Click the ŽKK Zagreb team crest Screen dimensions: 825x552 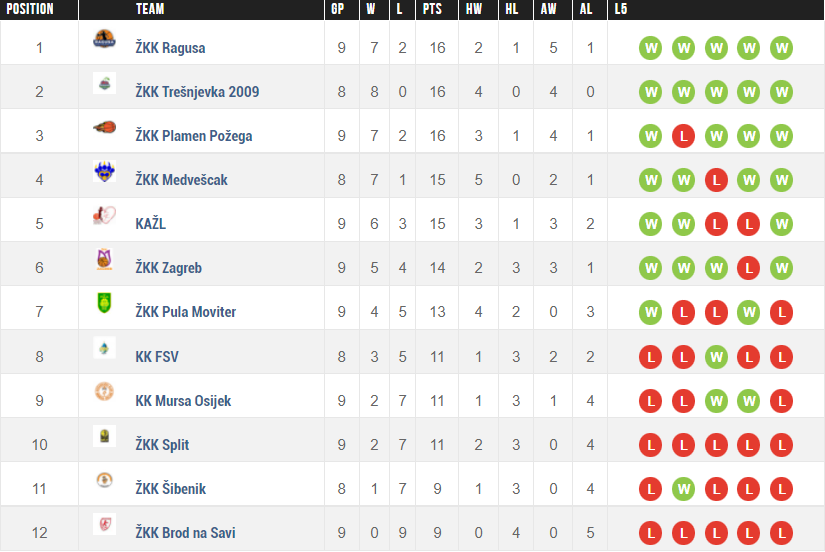pos(104,260)
